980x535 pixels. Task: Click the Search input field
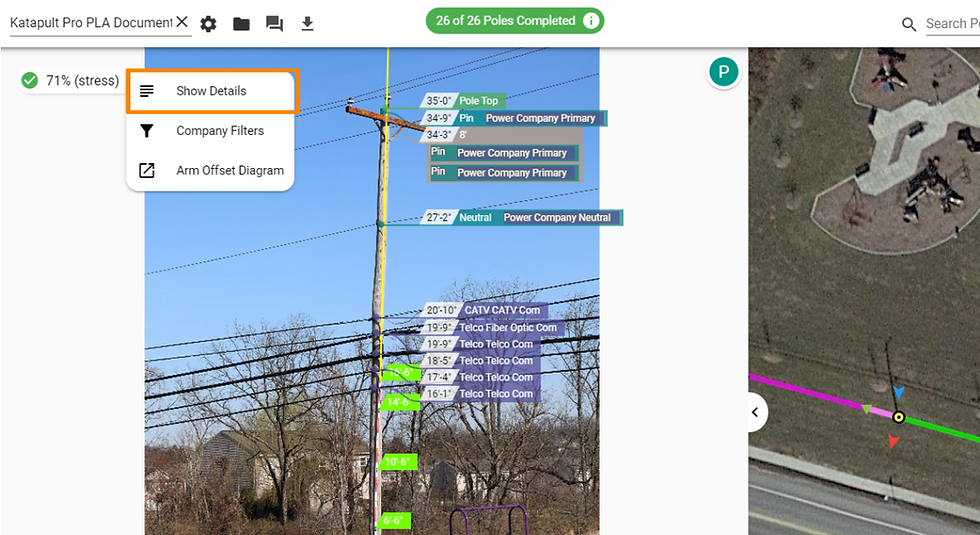click(x=952, y=24)
